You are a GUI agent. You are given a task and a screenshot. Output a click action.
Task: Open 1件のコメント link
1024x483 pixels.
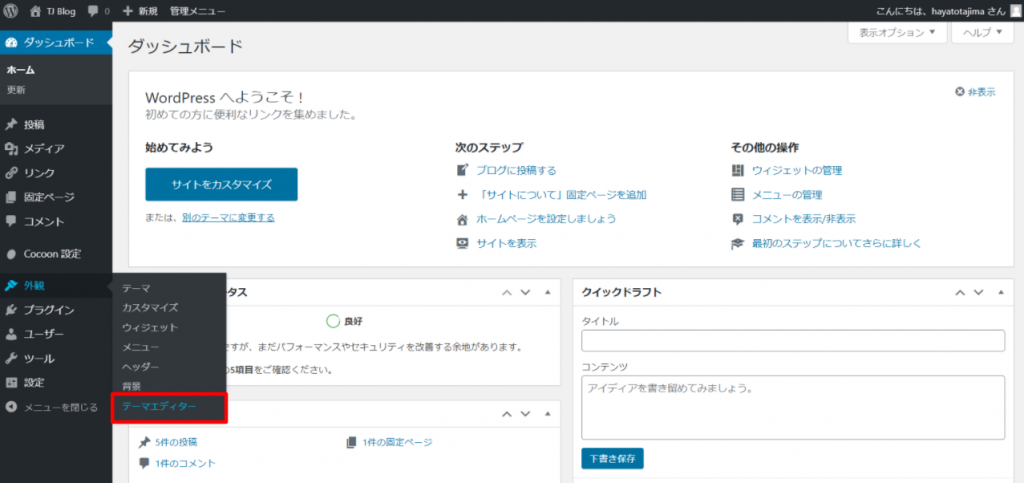185,463
